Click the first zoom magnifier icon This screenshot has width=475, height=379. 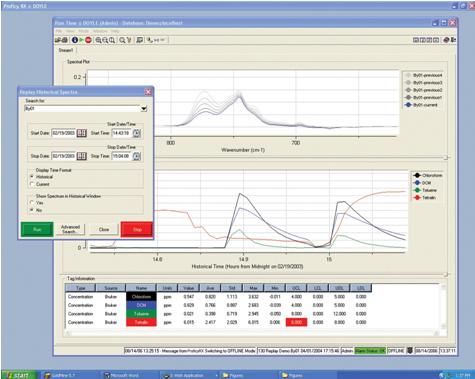pos(98,40)
